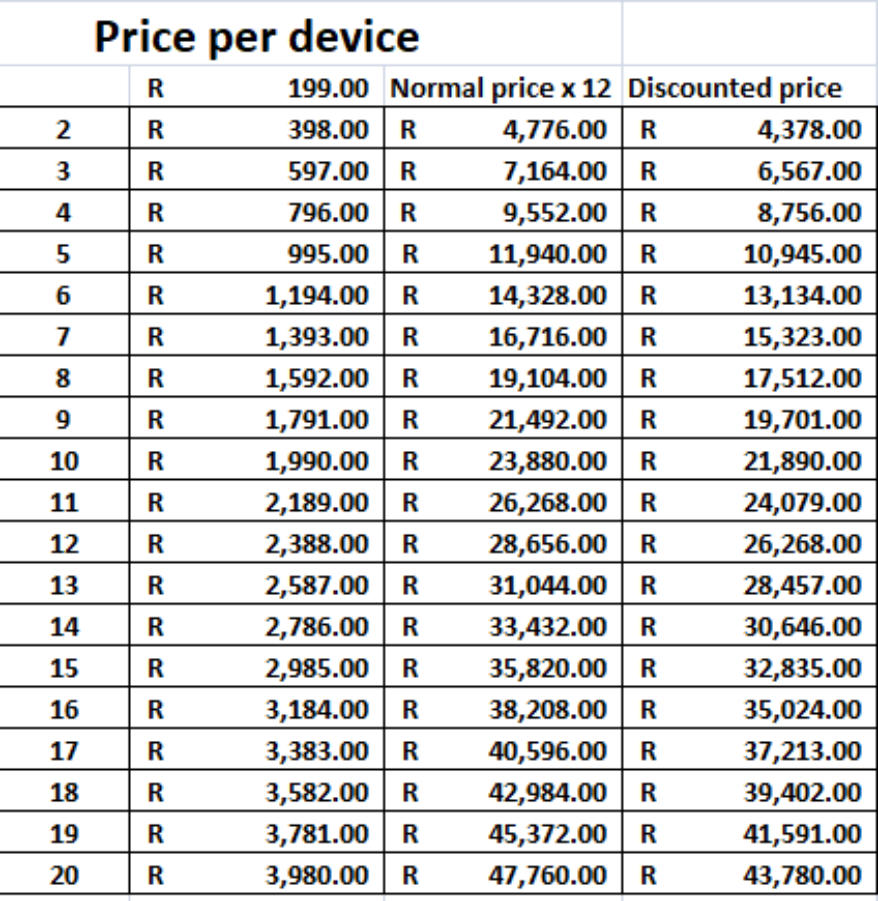
Task: Select the discounted cell 26,268.00
Action: [750, 542]
